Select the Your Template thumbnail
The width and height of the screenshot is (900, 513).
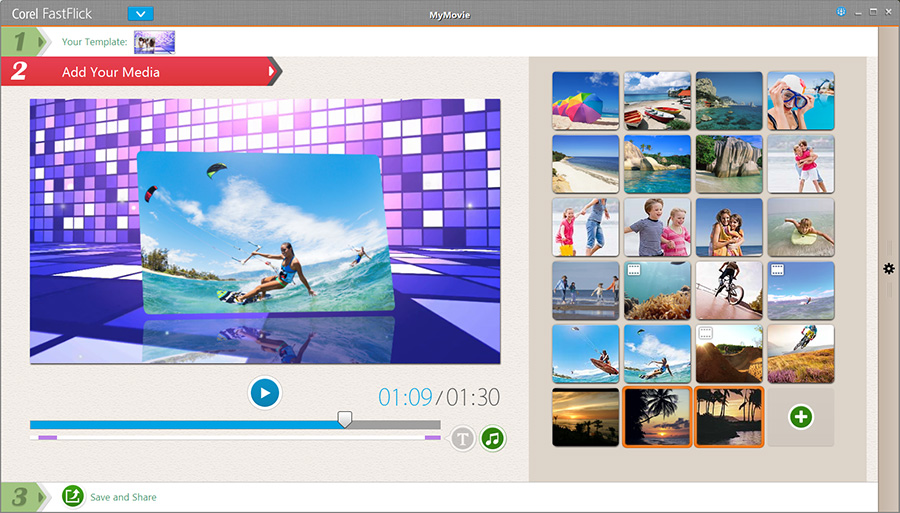154,42
